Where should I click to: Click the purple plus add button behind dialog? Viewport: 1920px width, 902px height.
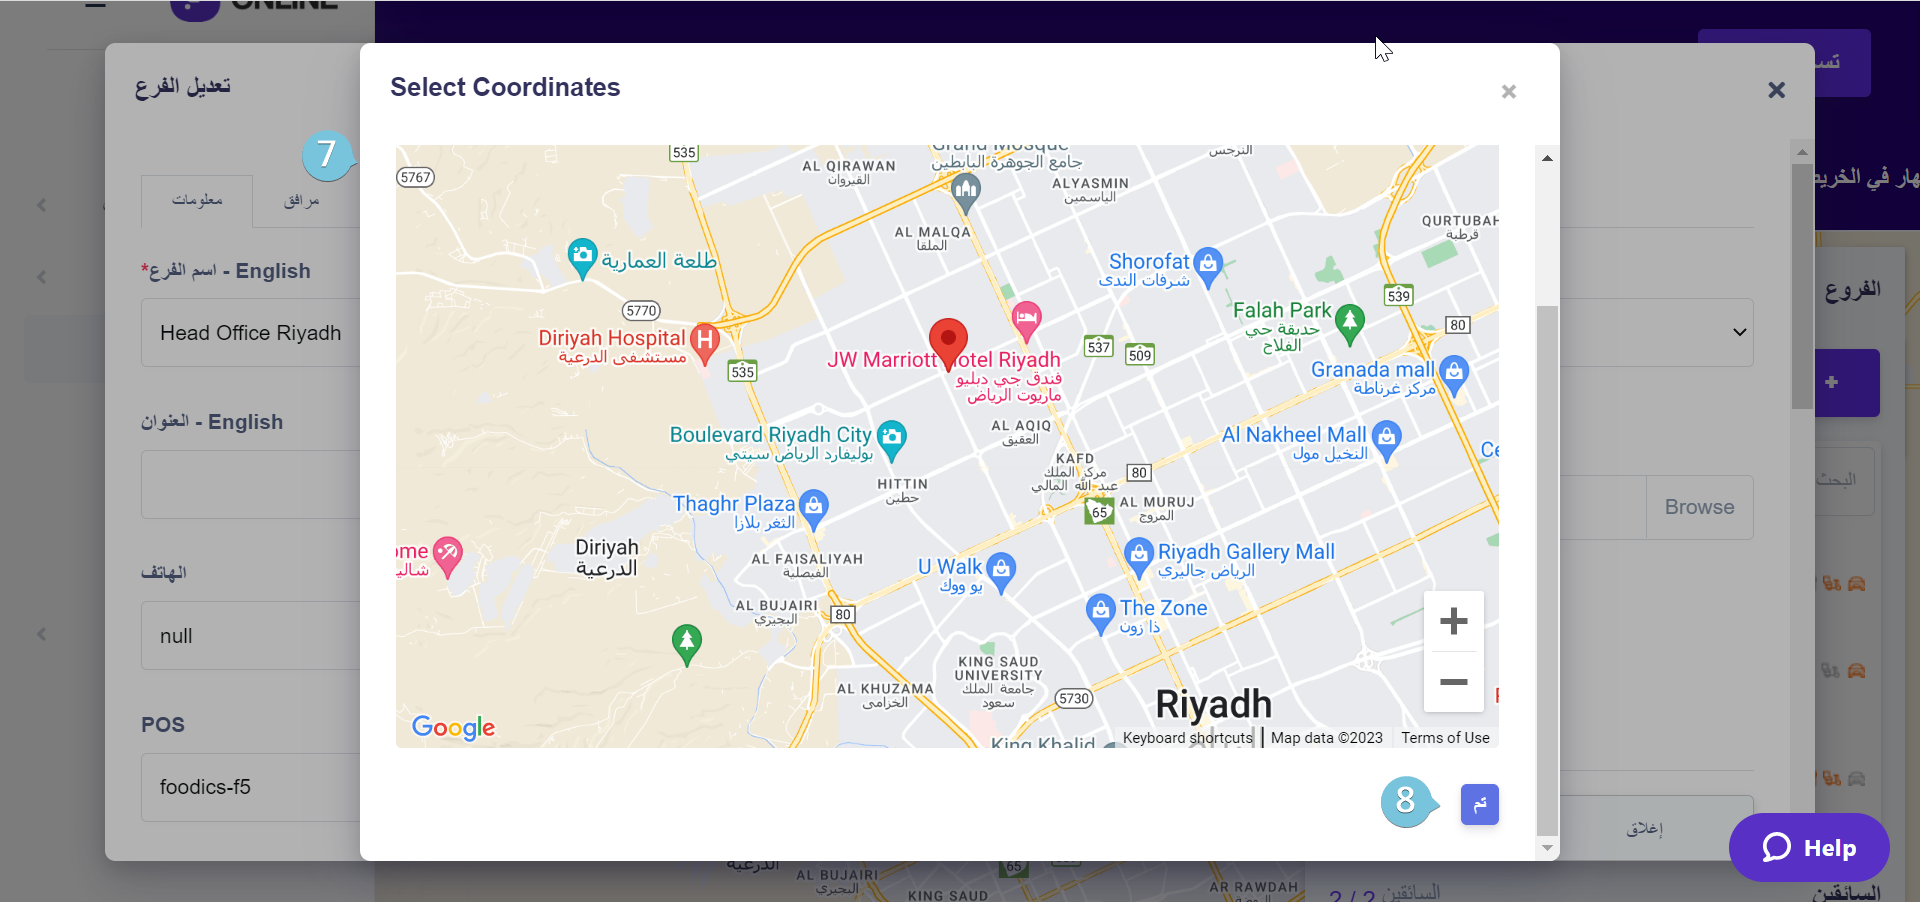[x=1831, y=382]
